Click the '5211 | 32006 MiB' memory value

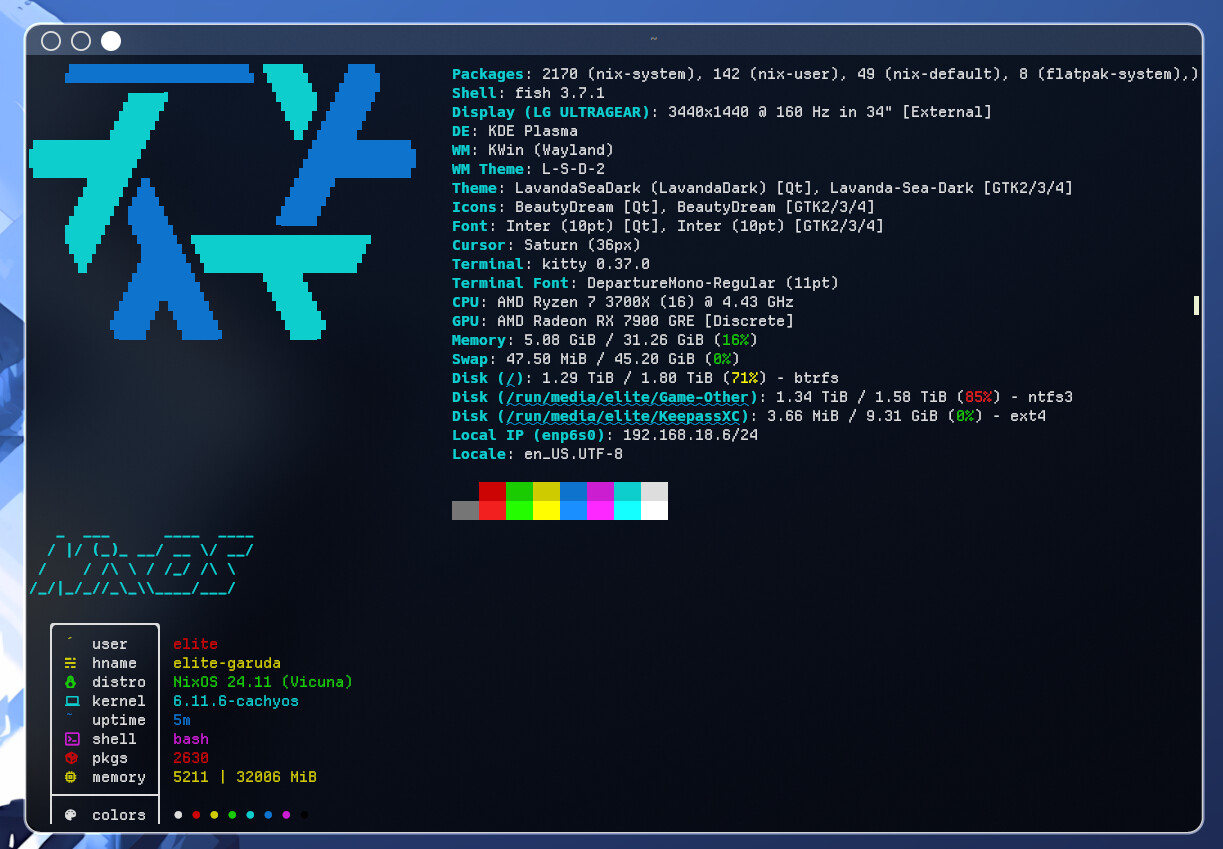[245, 777]
